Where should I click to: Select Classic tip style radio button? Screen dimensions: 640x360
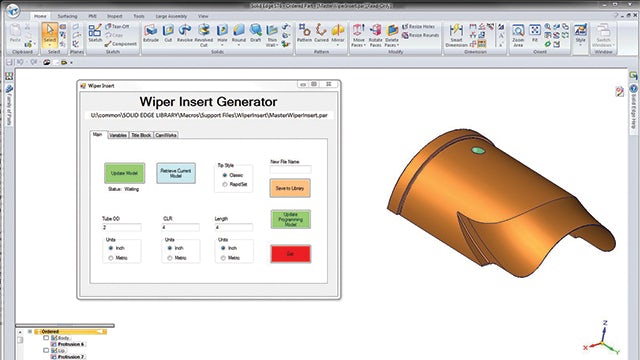225,175
